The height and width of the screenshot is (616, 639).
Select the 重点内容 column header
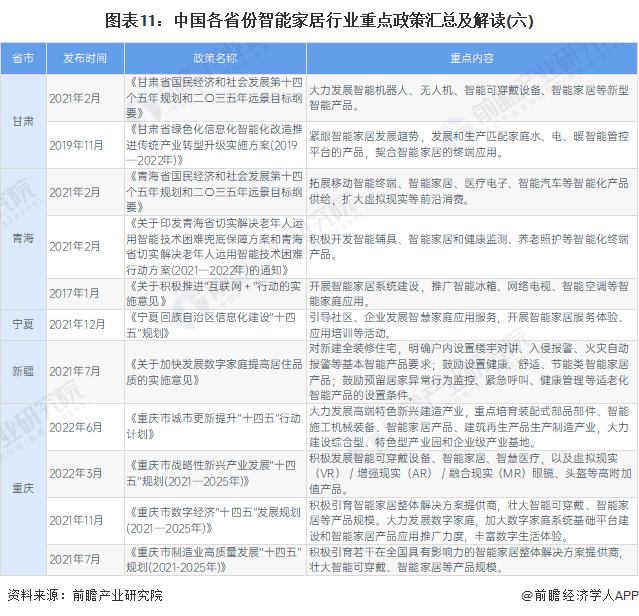(x=472, y=58)
